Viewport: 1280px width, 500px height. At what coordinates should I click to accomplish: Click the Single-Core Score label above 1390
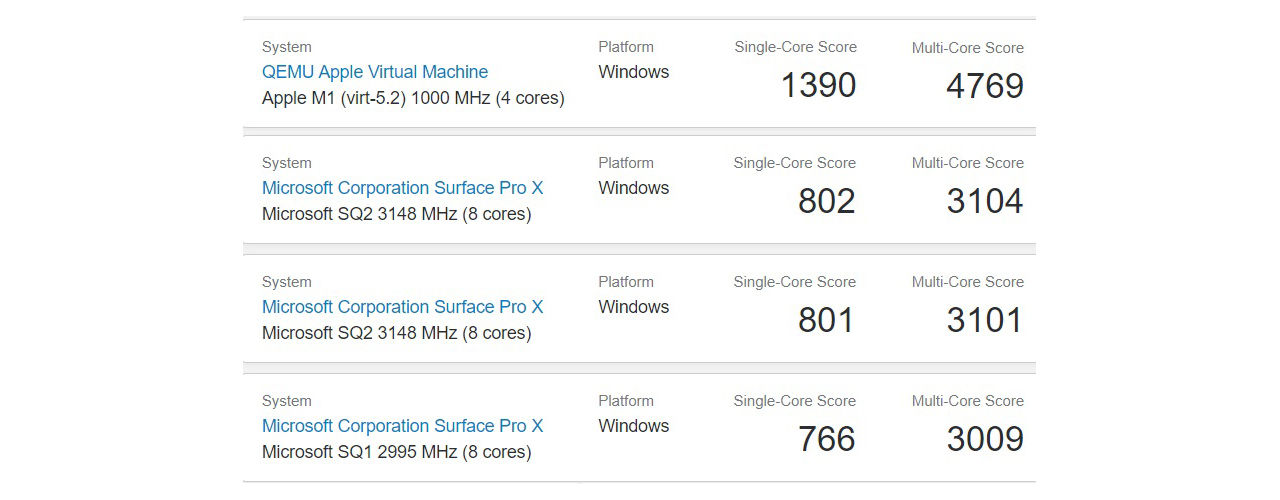tap(795, 47)
